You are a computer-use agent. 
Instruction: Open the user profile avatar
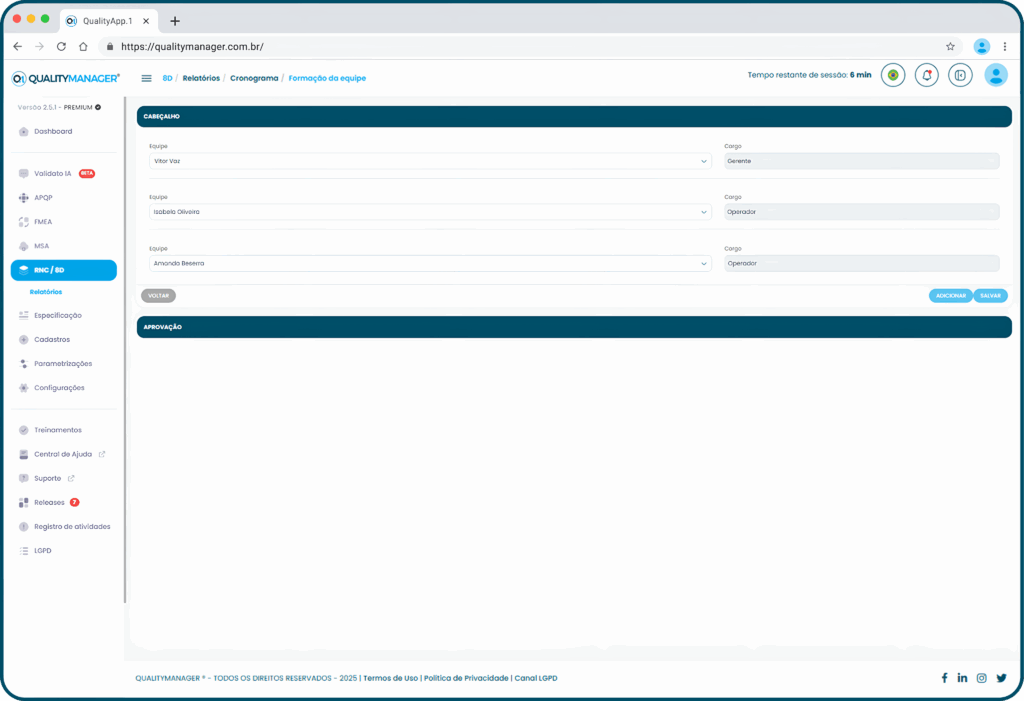(995, 75)
